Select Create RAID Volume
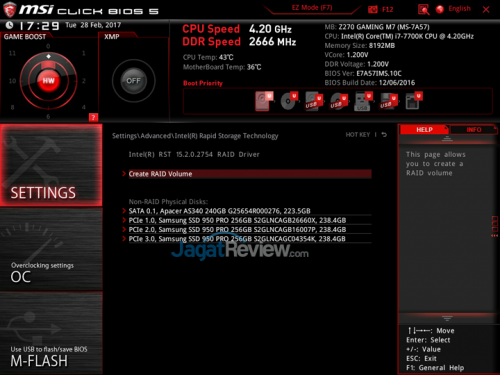This screenshot has height=375, width=500. point(250,174)
